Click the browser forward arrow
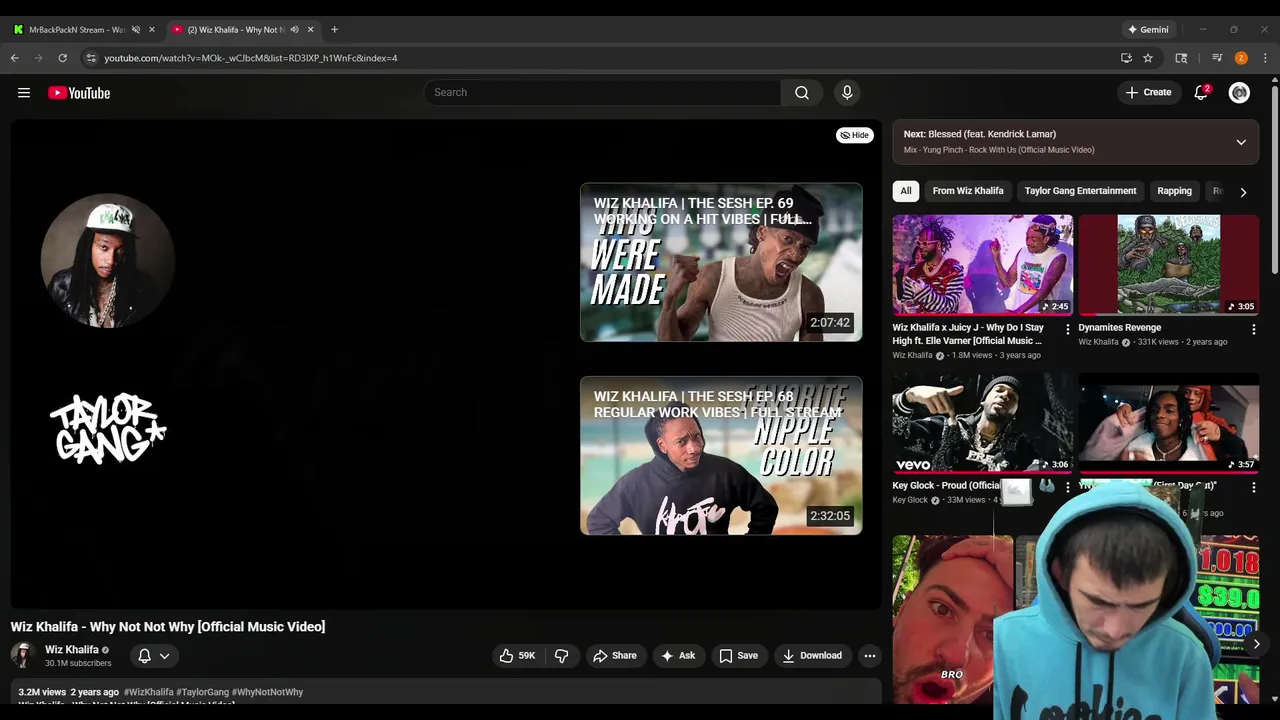The height and width of the screenshot is (720, 1280). (39, 58)
